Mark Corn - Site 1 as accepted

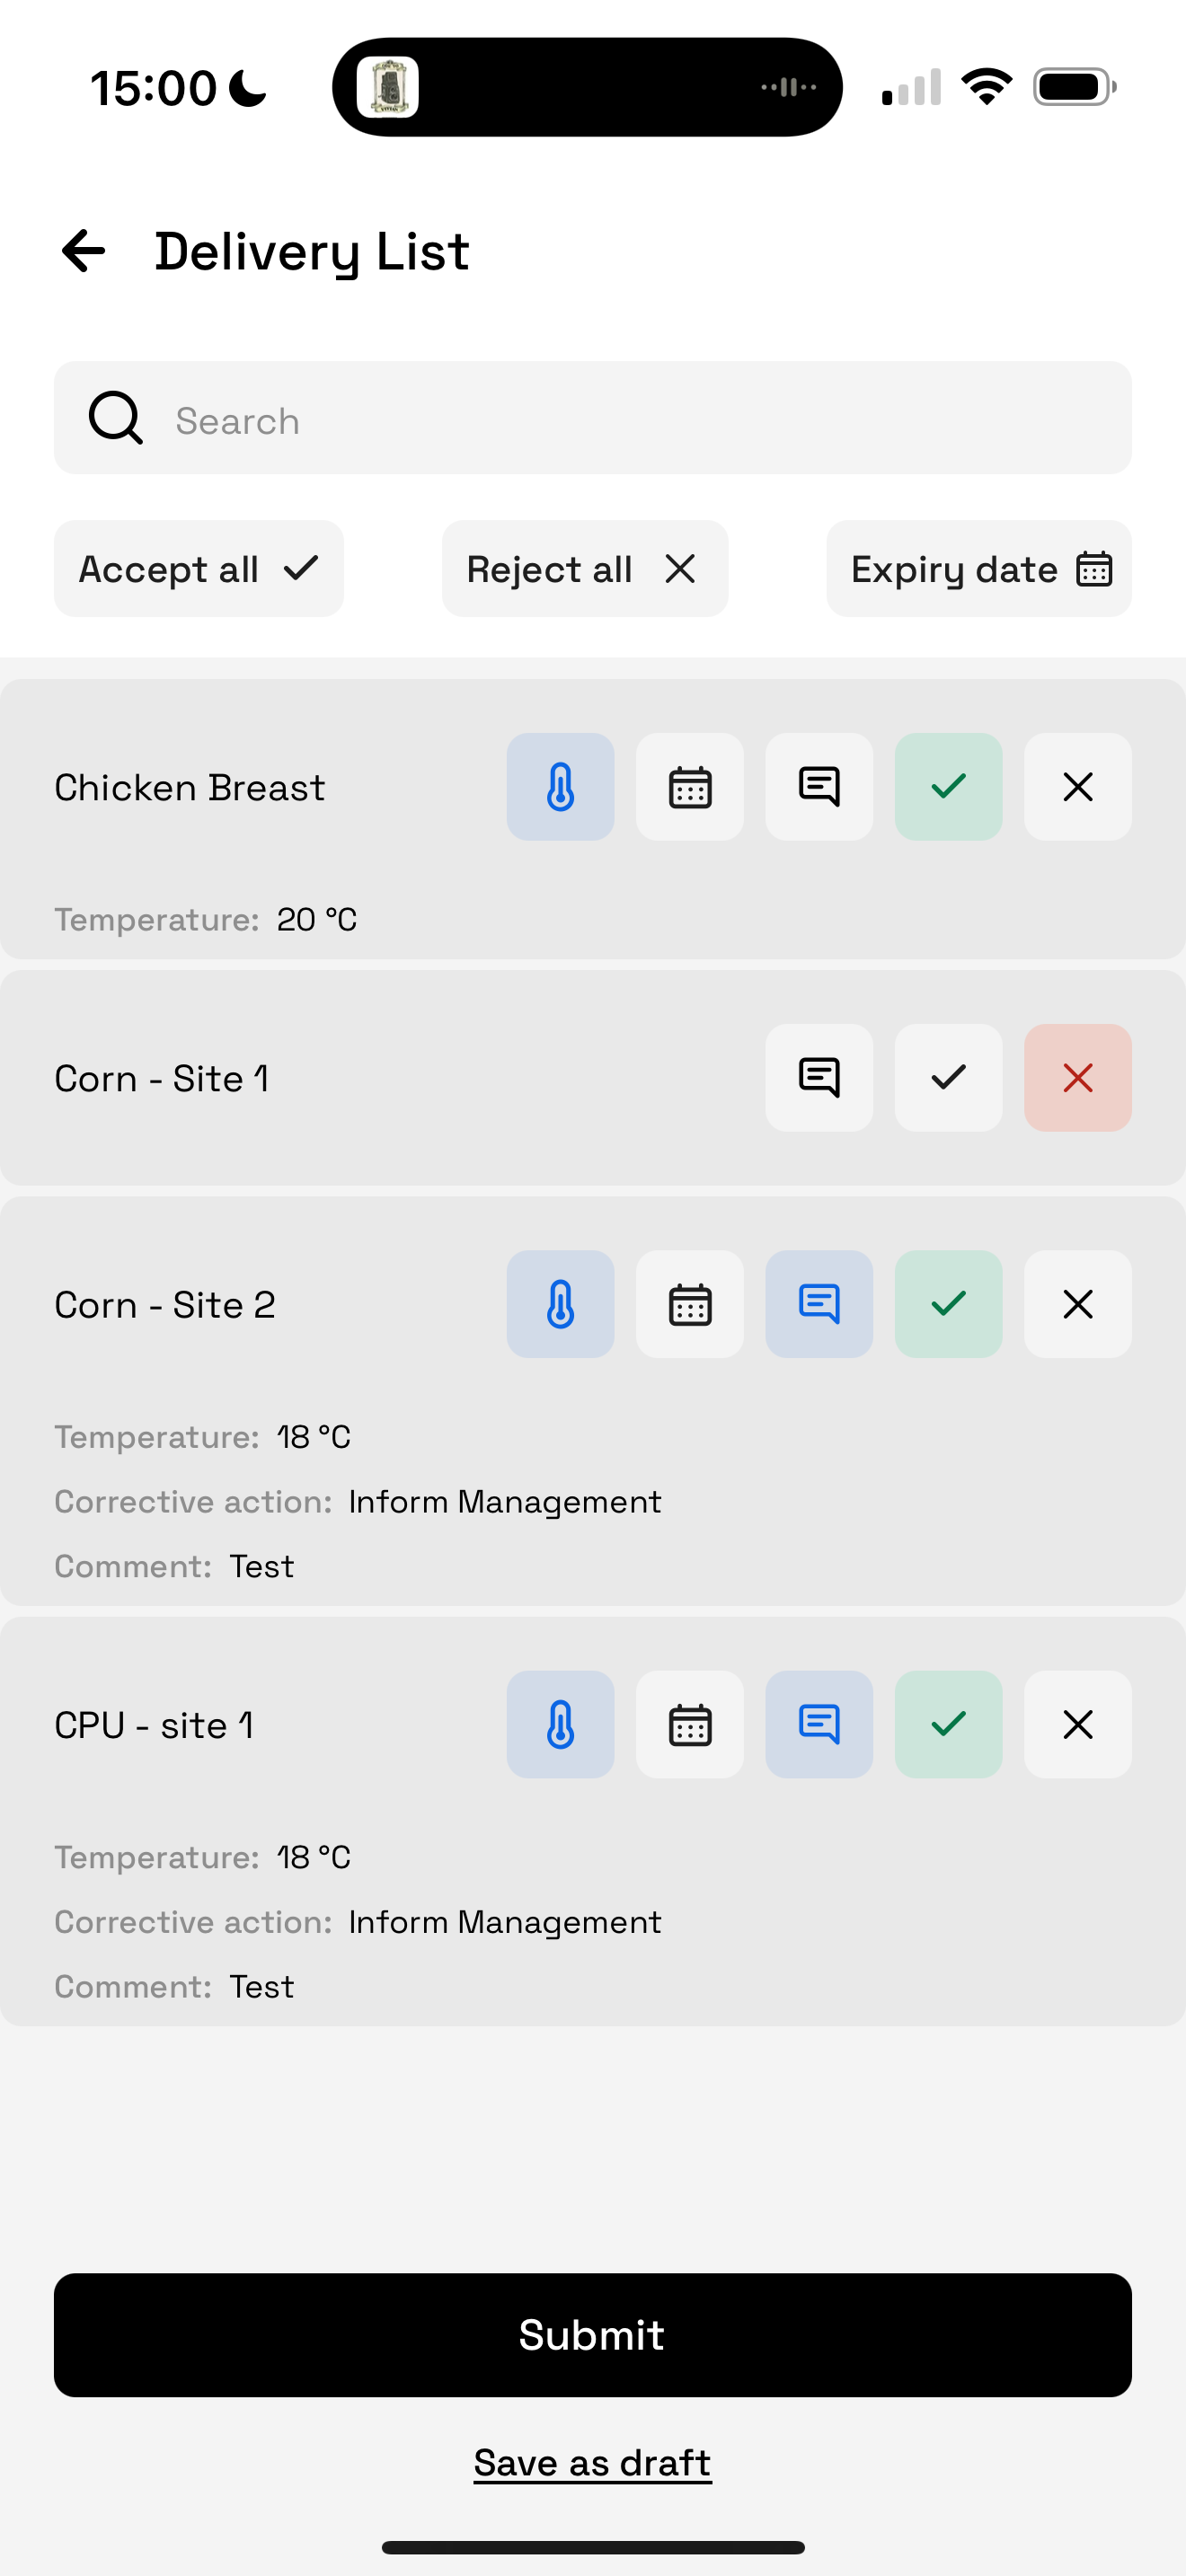pyautogui.click(x=948, y=1078)
